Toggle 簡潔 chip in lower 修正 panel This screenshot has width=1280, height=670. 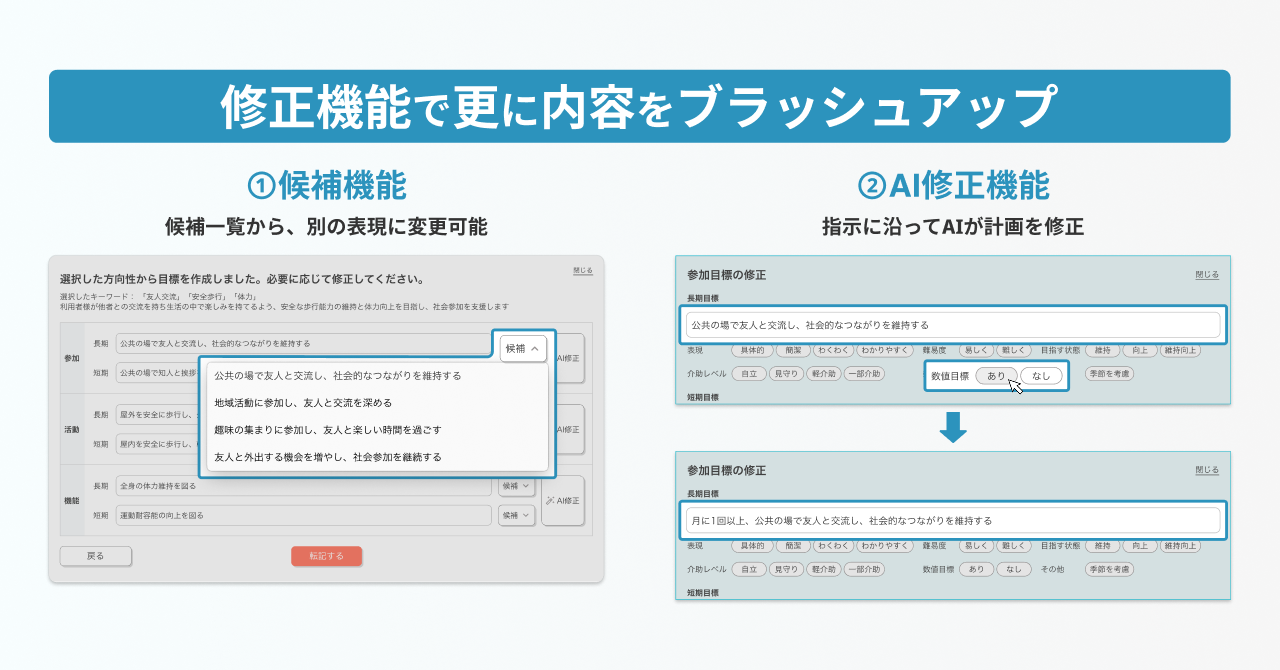point(793,546)
